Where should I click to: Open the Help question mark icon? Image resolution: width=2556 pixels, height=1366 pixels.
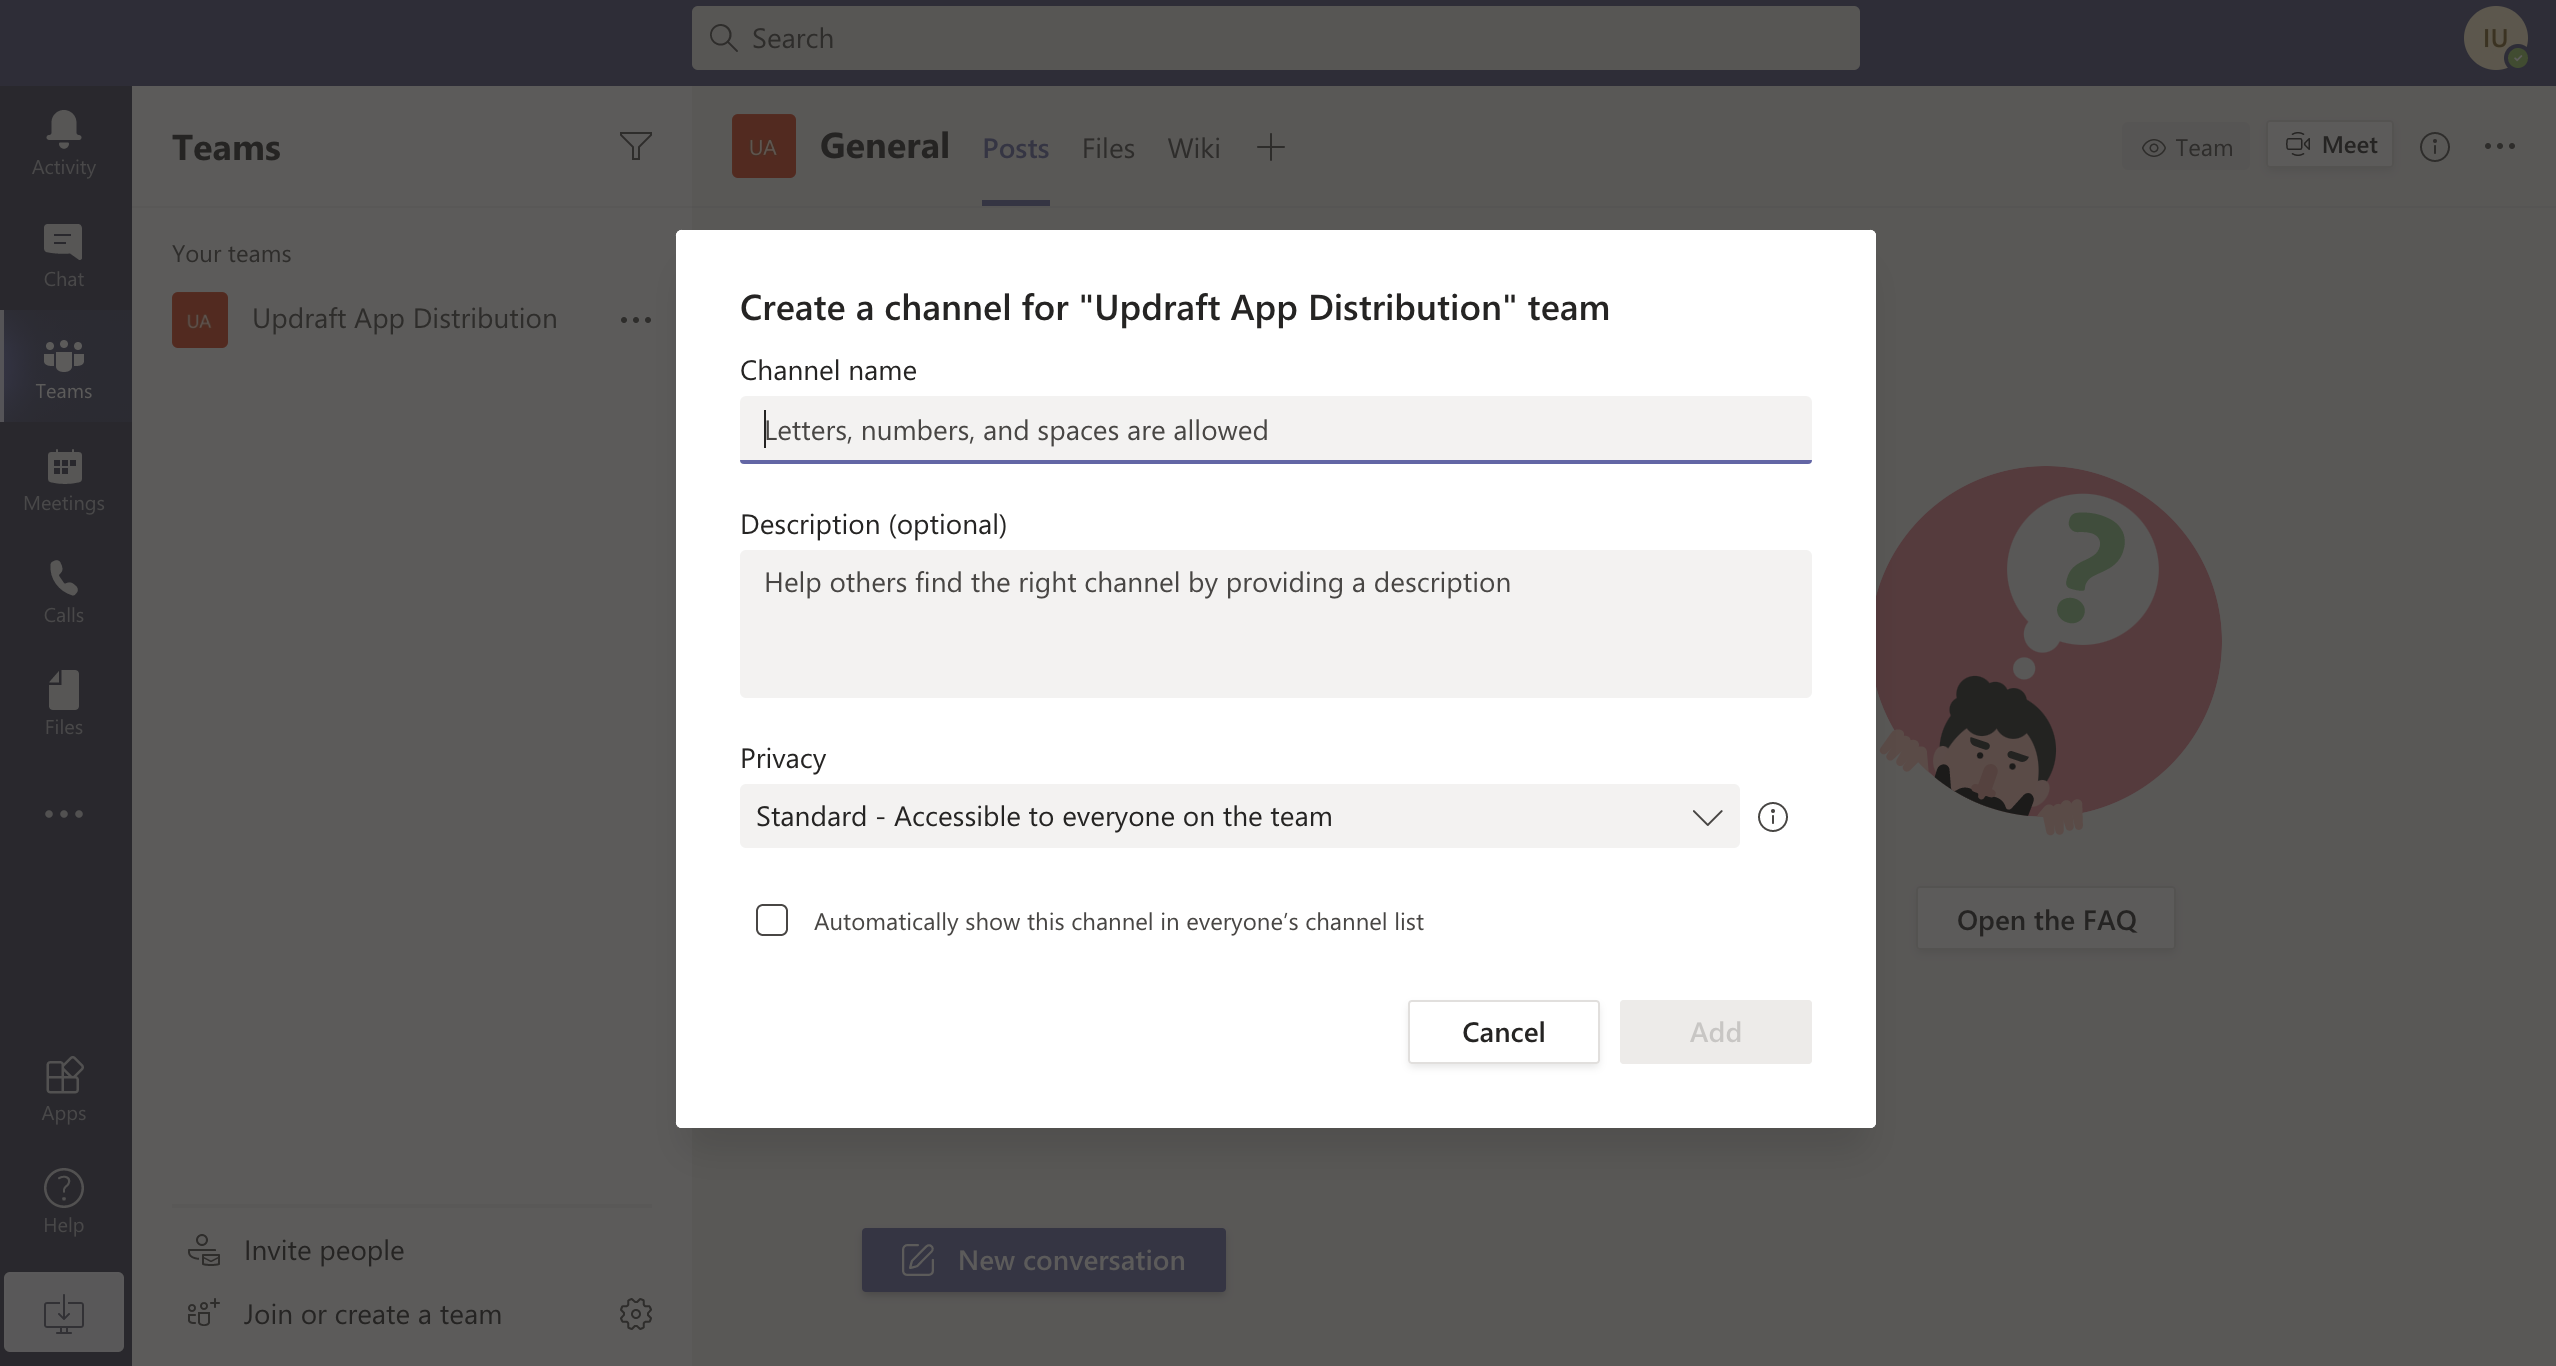[64, 1201]
